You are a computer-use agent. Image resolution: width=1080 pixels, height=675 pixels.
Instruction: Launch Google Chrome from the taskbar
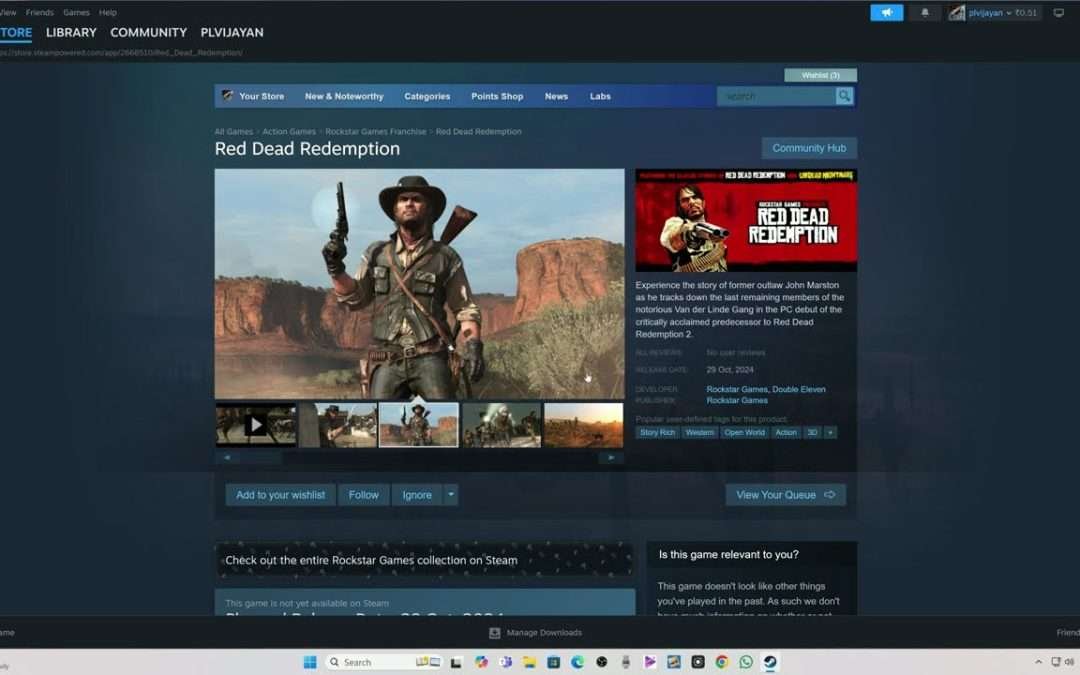[x=723, y=662]
